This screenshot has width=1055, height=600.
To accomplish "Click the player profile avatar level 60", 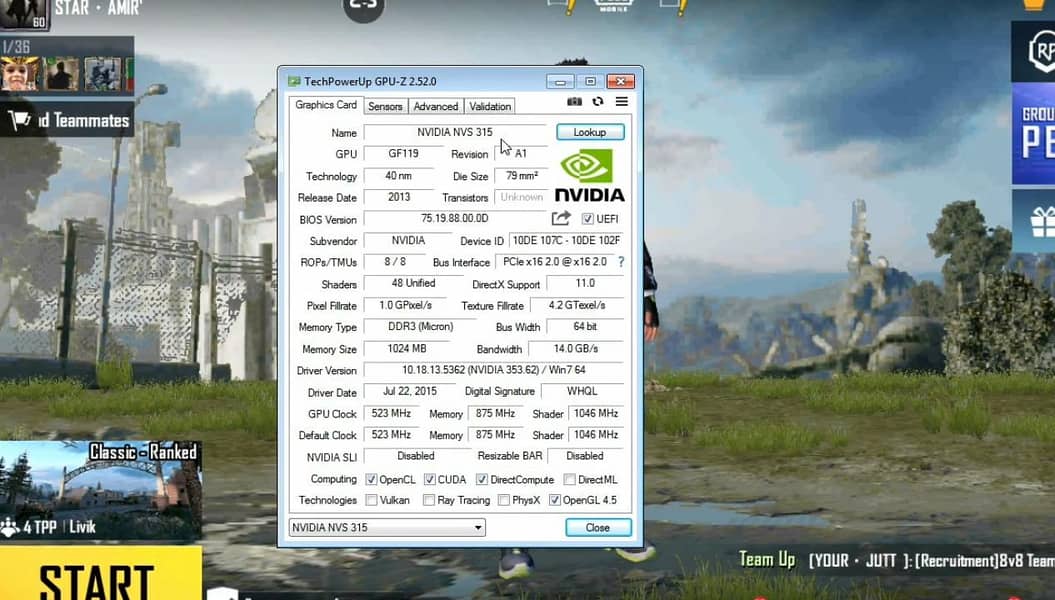I will [24, 14].
